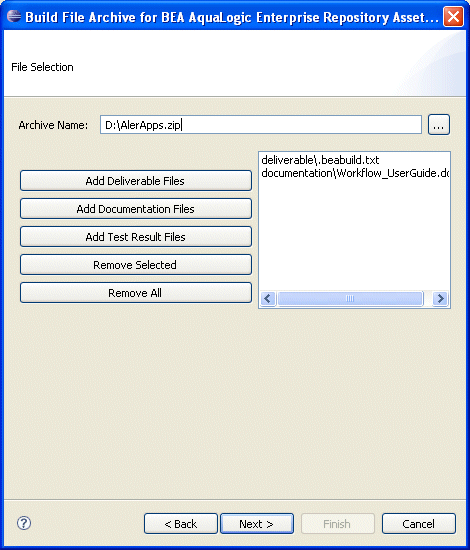Click the horizontal scrollbar thumb
Viewport: 470px width, 550px height.
click(x=350, y=299)
